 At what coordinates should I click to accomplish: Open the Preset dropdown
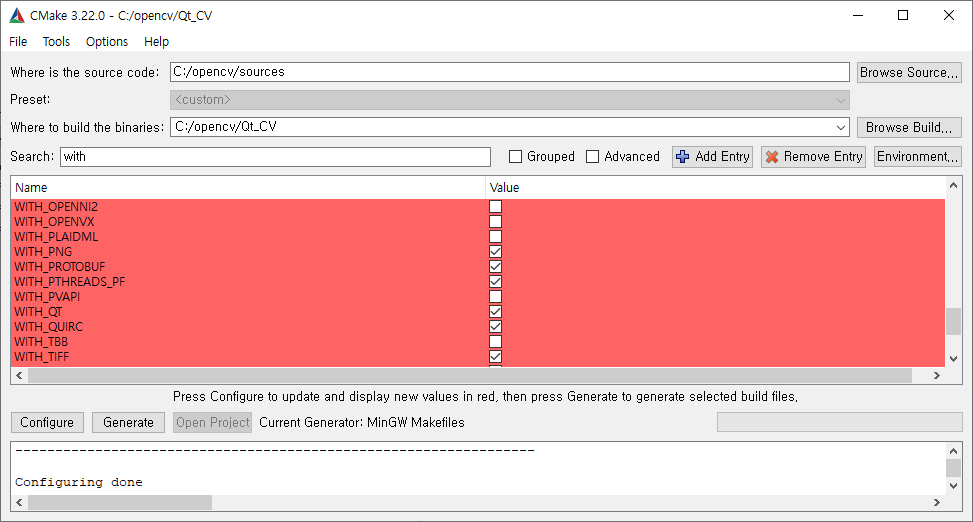point(509,100)
